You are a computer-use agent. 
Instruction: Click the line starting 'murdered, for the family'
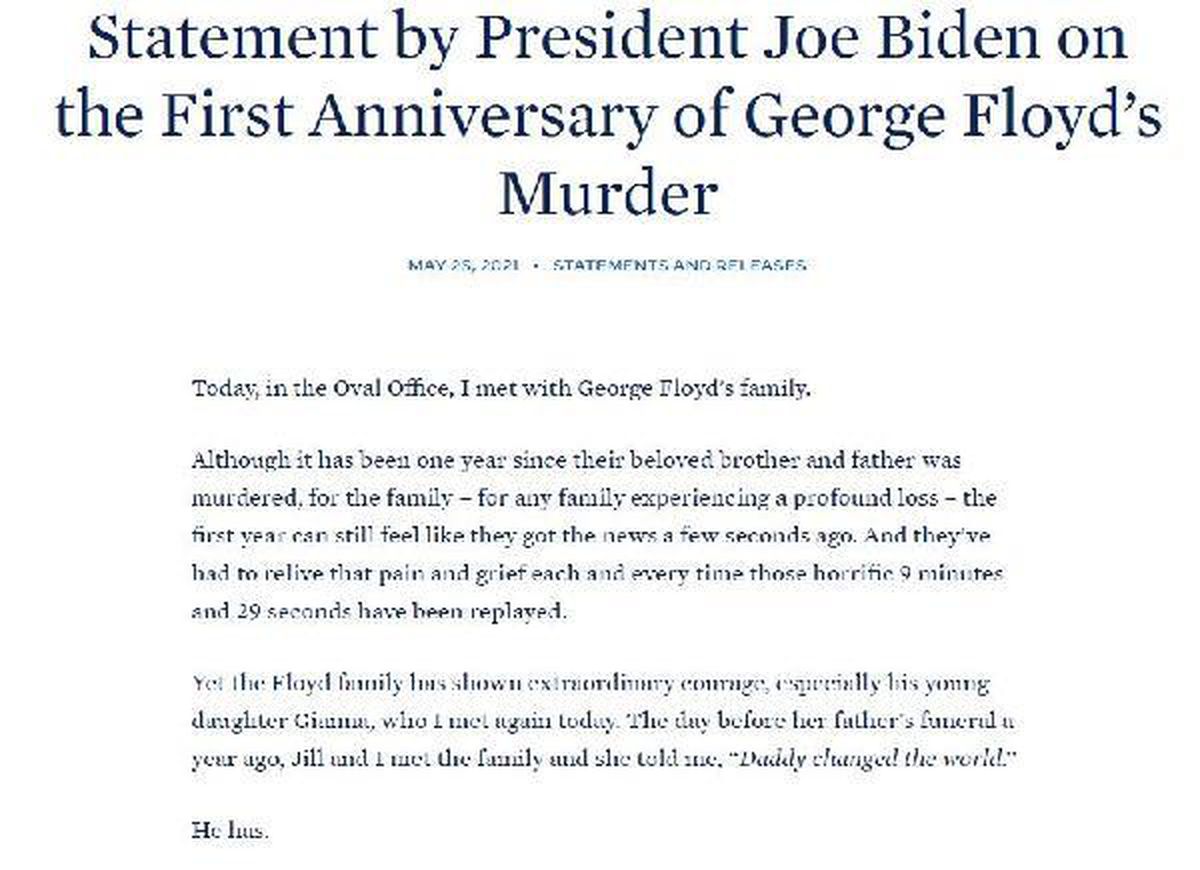pyautogui.click(x=593, y=498)
